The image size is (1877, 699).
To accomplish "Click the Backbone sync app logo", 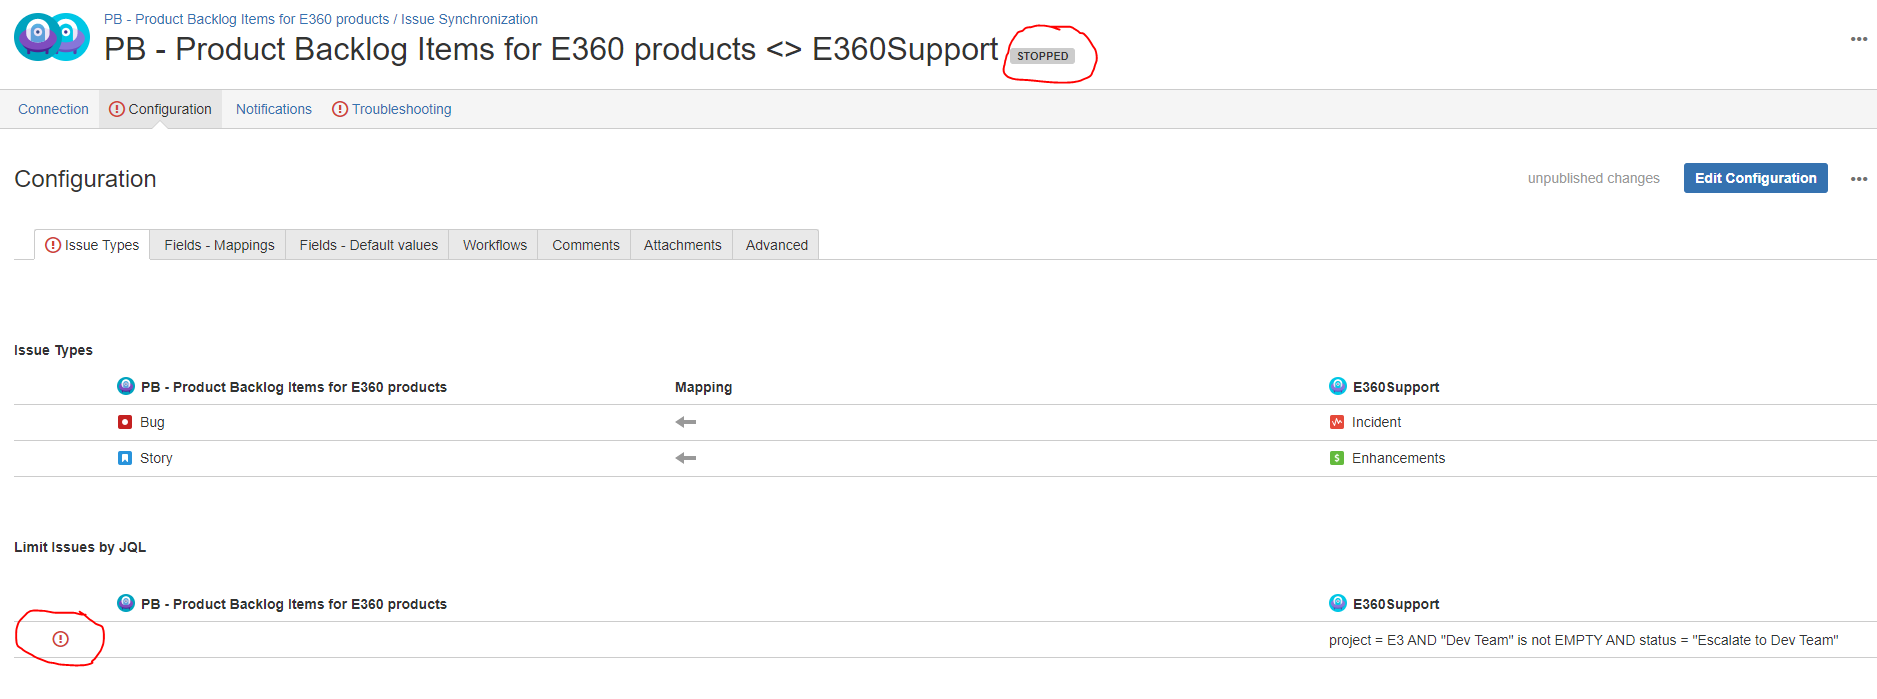I will (x=52, y=38).
